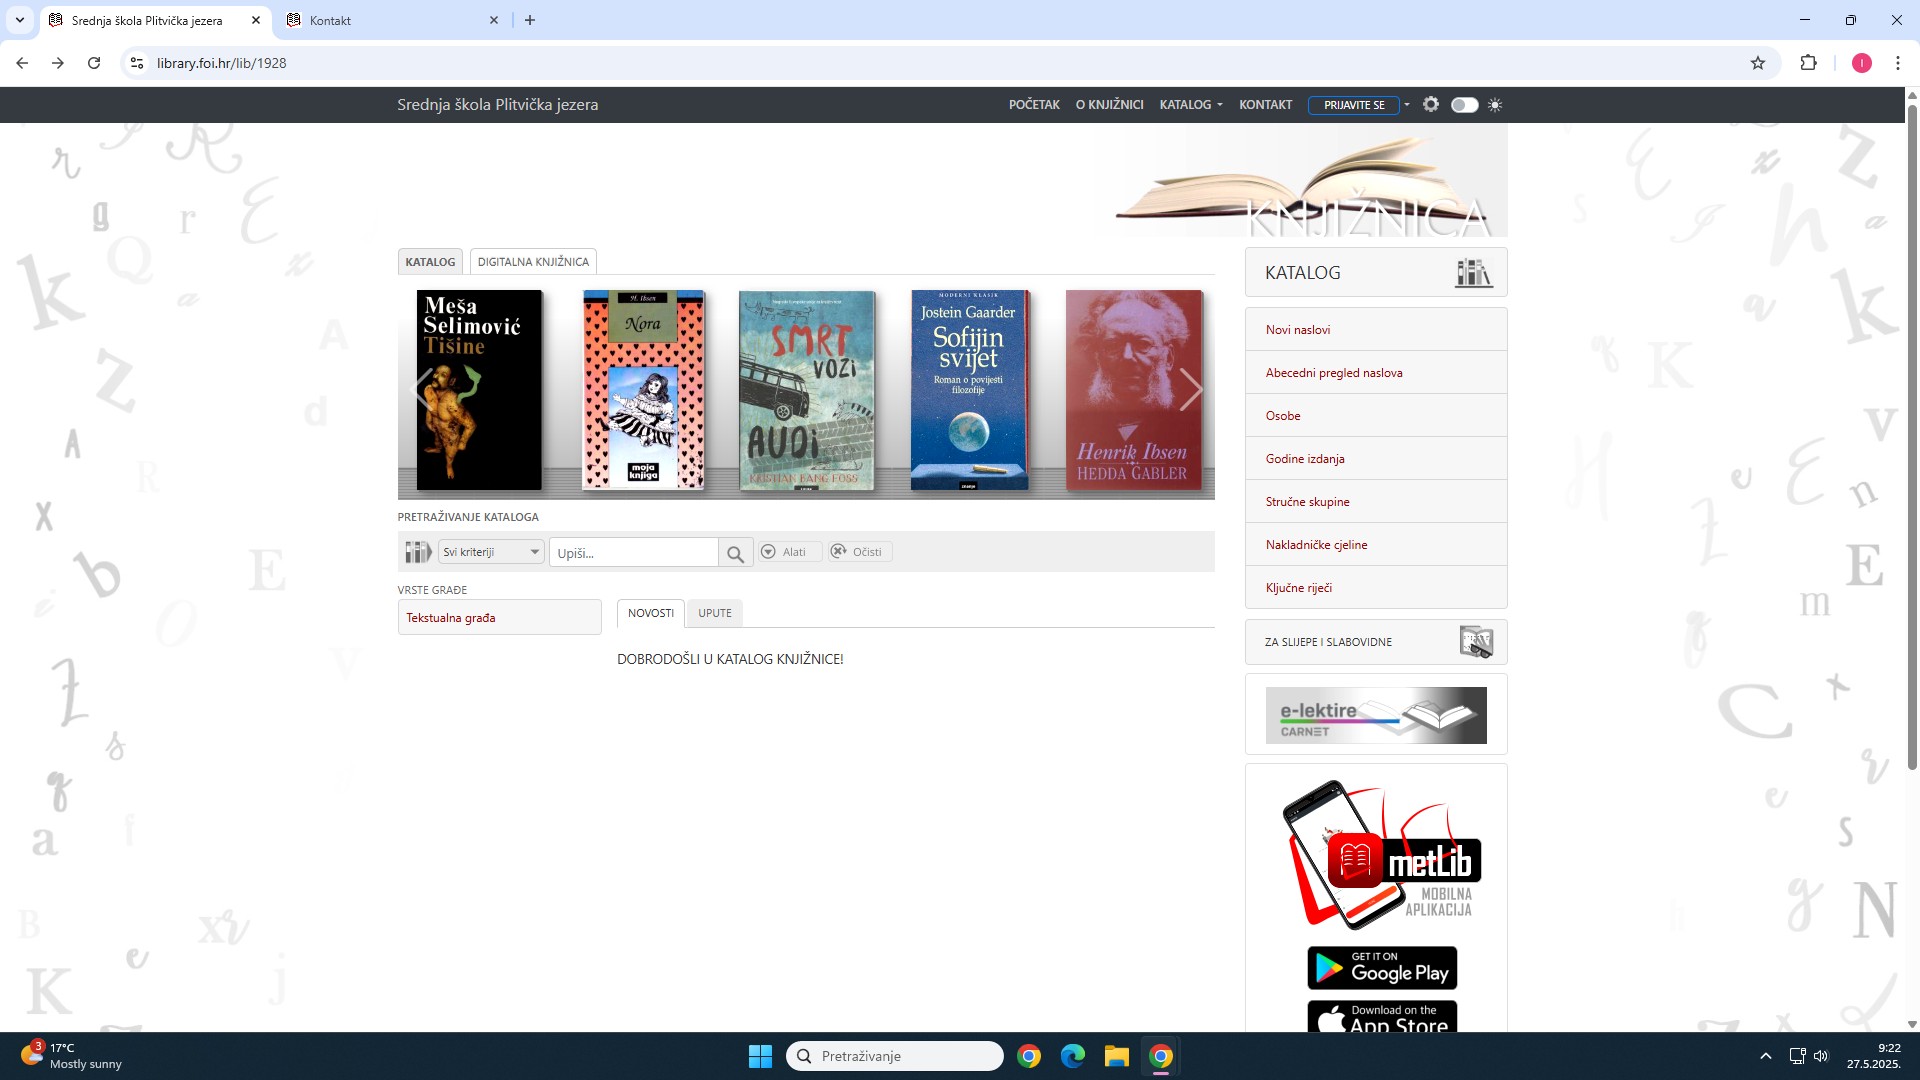Click the KATALOG sidebar library icon
The image size is (1920, 1080).
(x=1473, y=273)
